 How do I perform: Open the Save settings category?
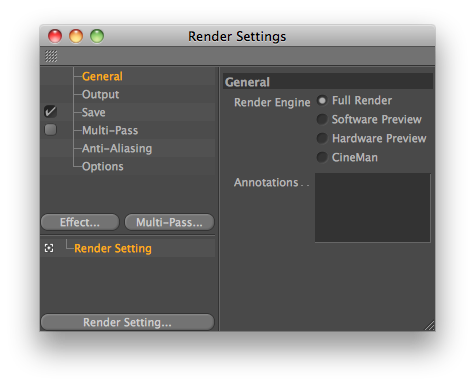pyautogui.click(x=94, y=112)
